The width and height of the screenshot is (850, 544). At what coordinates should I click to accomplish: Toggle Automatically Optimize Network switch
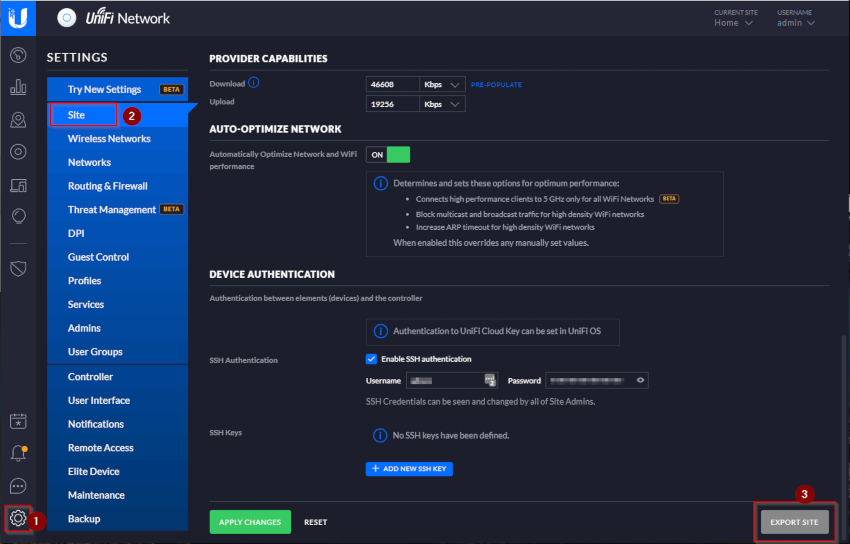388,155
